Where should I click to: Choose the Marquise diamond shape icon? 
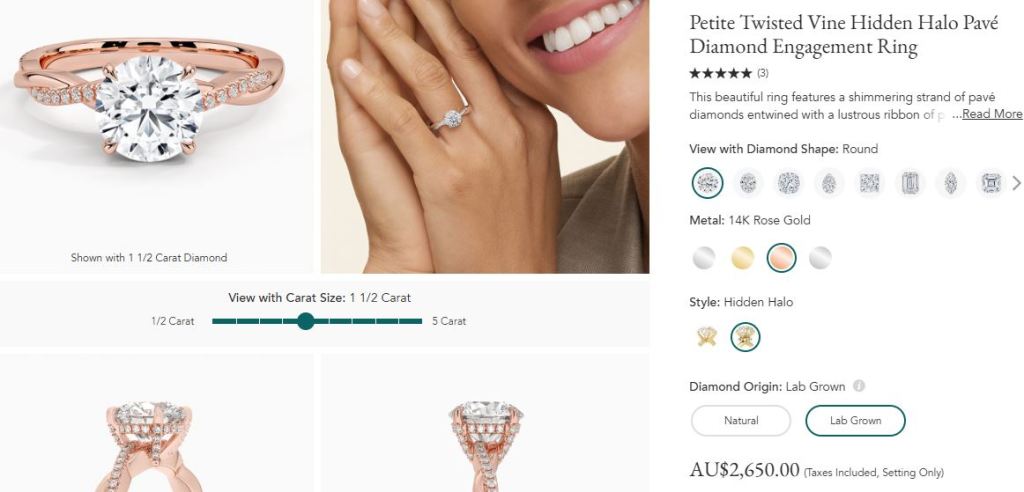pos(951,183)
